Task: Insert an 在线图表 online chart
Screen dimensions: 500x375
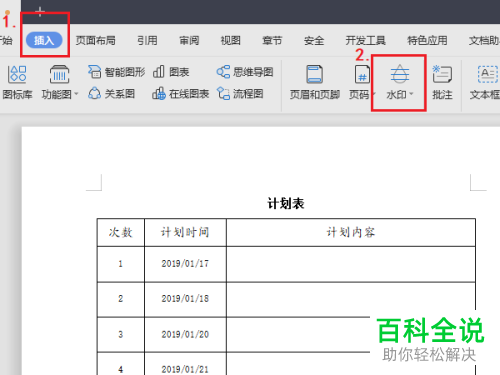Action: pyautogui.click(x=180, y=94)
